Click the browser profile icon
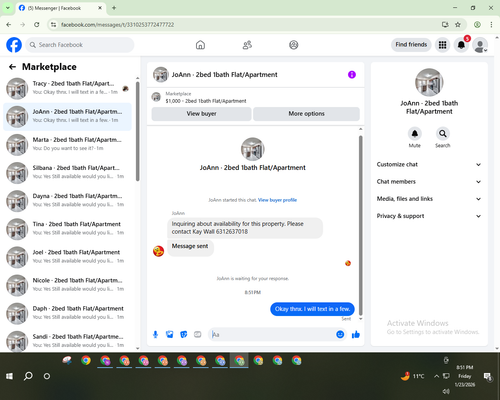Screen dimensions: 500x400 [x=477, y=25]
